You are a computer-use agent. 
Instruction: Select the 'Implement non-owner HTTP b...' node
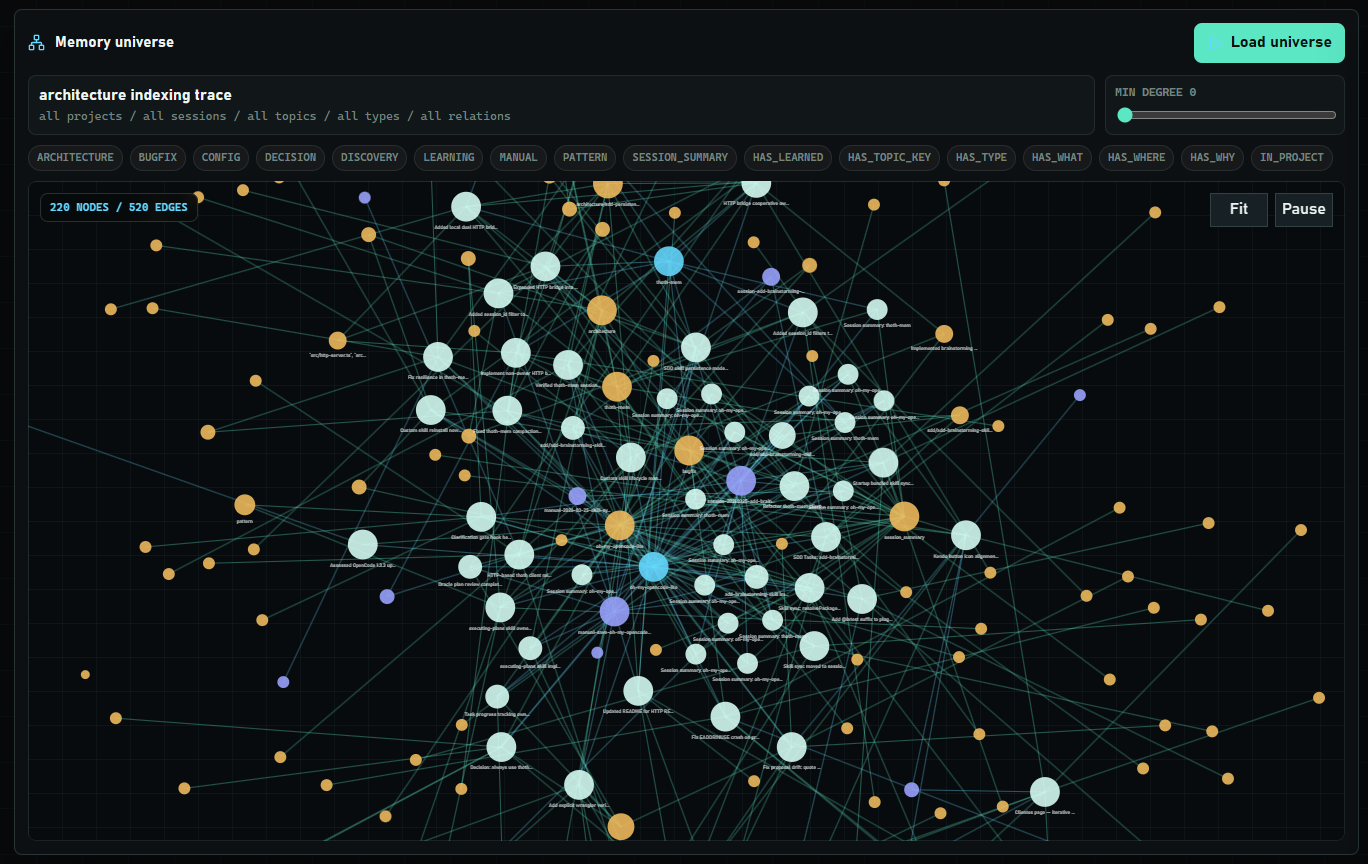tap(516, 353)
